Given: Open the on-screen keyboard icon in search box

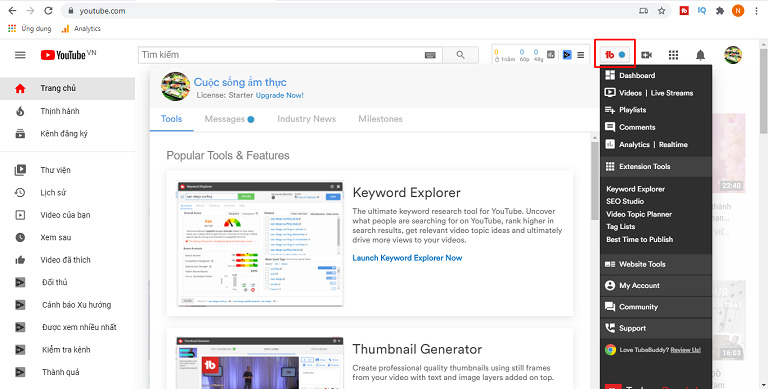Looking at the screenshot, I should point(430,55).
